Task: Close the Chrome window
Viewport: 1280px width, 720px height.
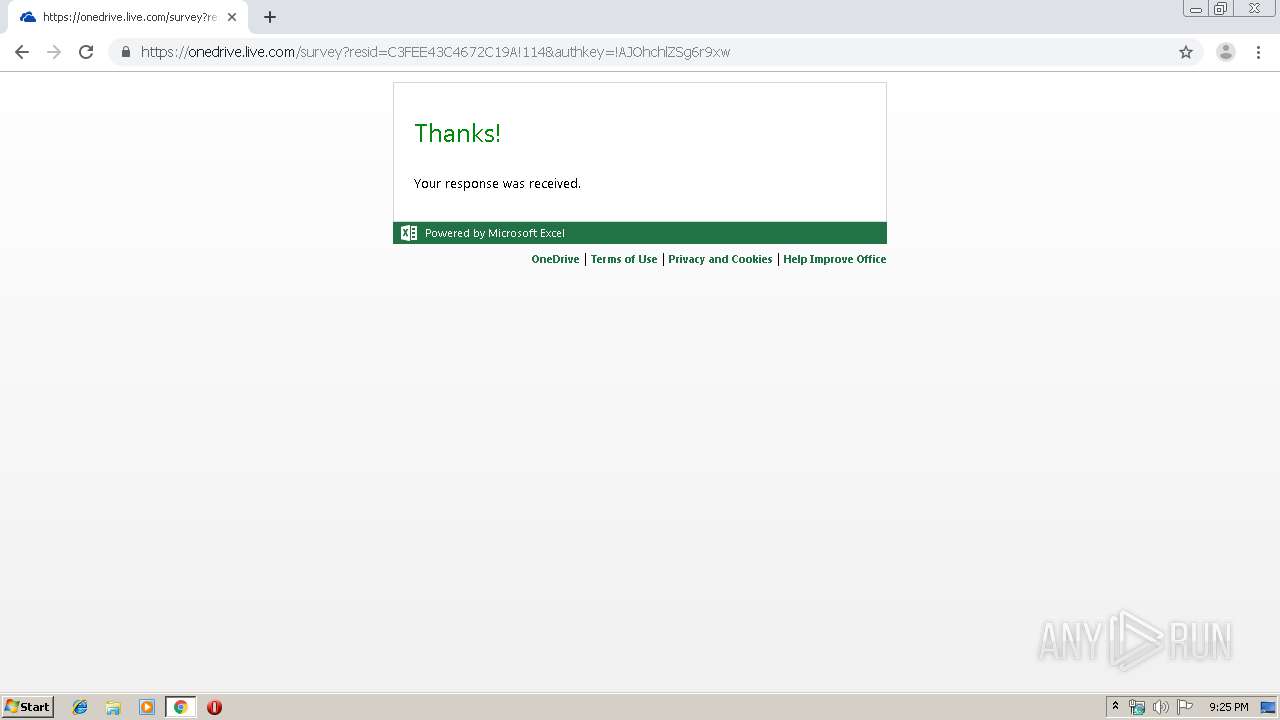Action: tap(1254, 8)
